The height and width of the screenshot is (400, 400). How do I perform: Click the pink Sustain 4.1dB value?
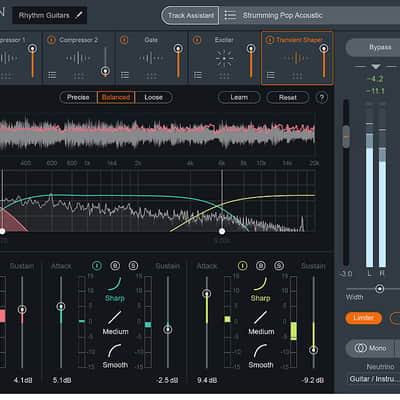[23, 380]
